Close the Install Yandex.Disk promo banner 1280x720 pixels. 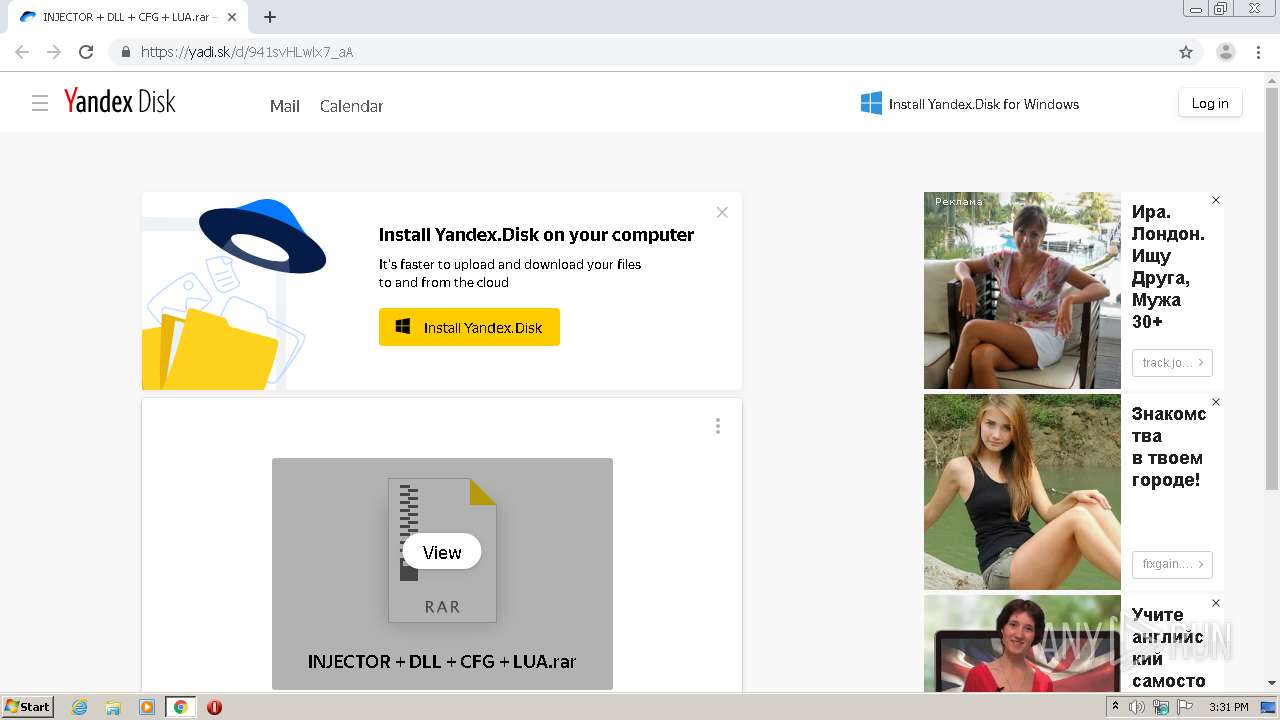click(722, 212)
